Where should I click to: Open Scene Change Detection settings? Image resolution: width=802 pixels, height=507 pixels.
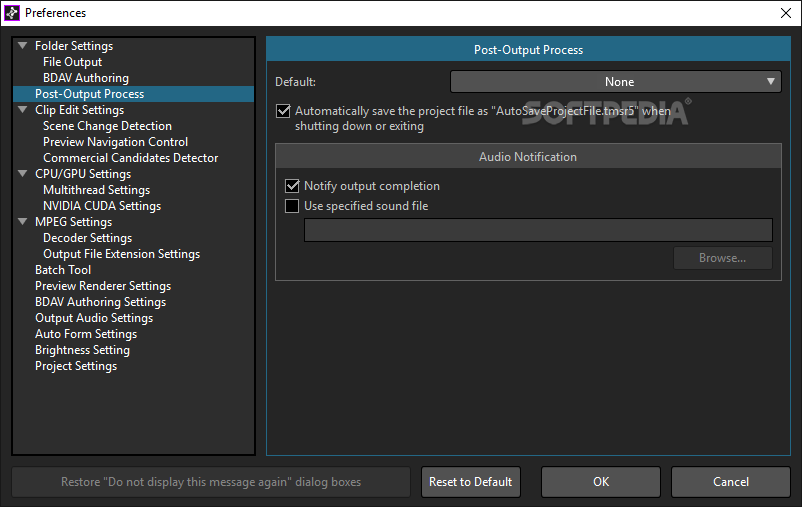point(107,126)
